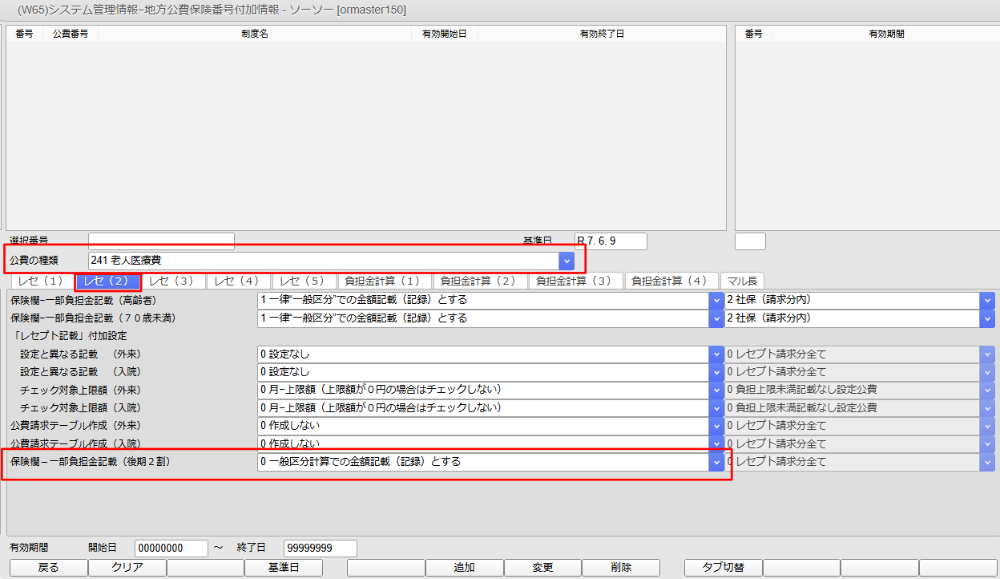Expand 保険欄－一部負担金記載（後期２割） dropdown arrow
The image size is (1000, 579).
coord(715,462)
